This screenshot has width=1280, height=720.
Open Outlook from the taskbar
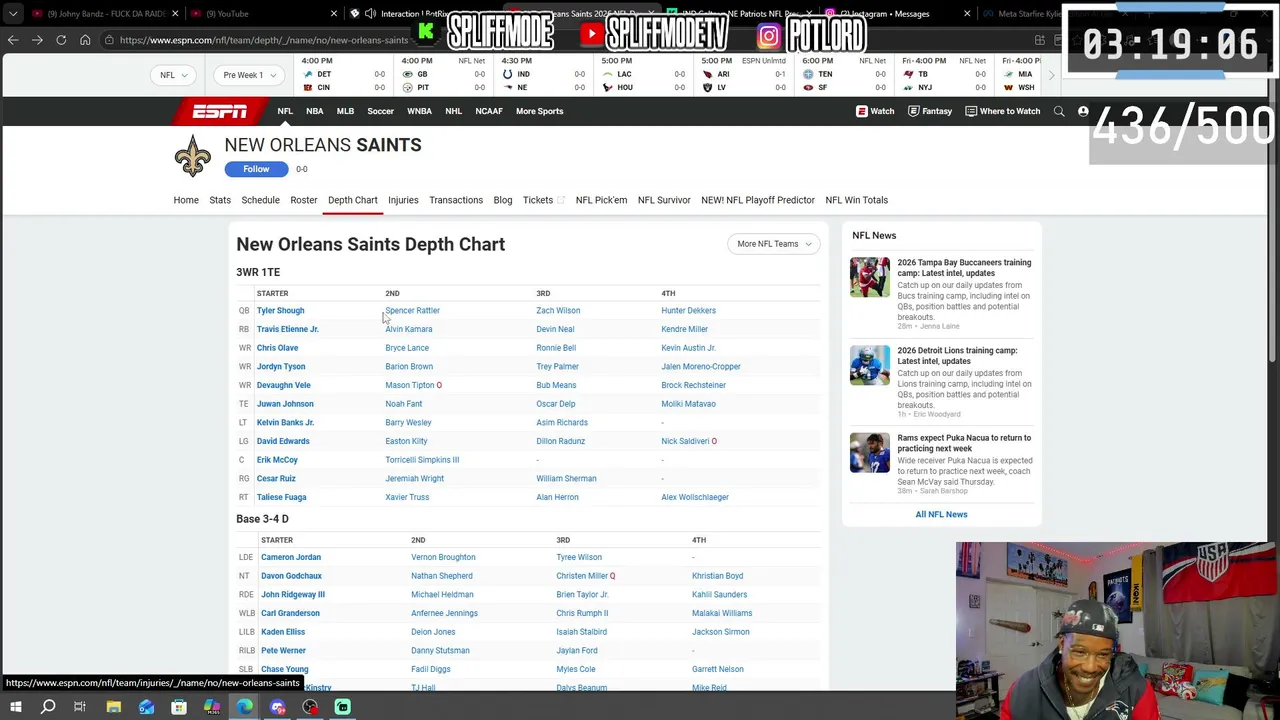coord(146,707)
